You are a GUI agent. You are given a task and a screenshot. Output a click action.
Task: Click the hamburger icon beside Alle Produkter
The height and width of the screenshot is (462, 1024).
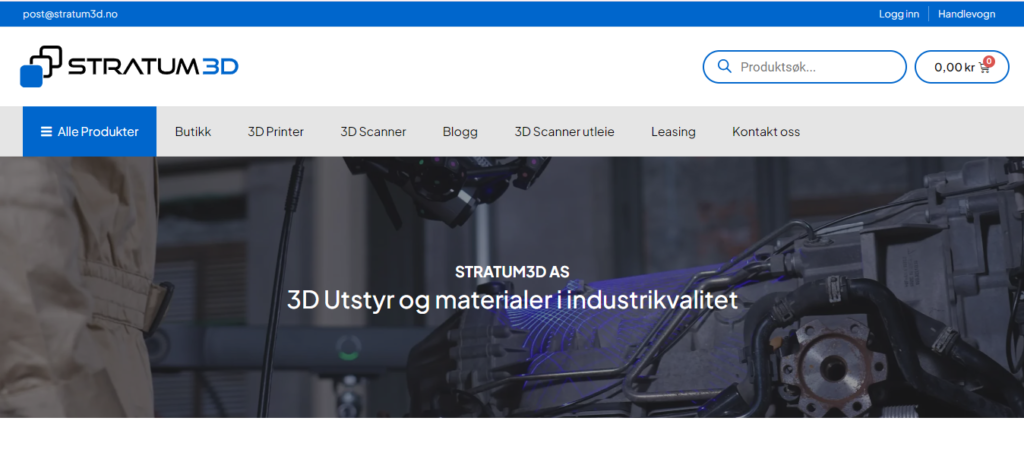click(46, 131)
